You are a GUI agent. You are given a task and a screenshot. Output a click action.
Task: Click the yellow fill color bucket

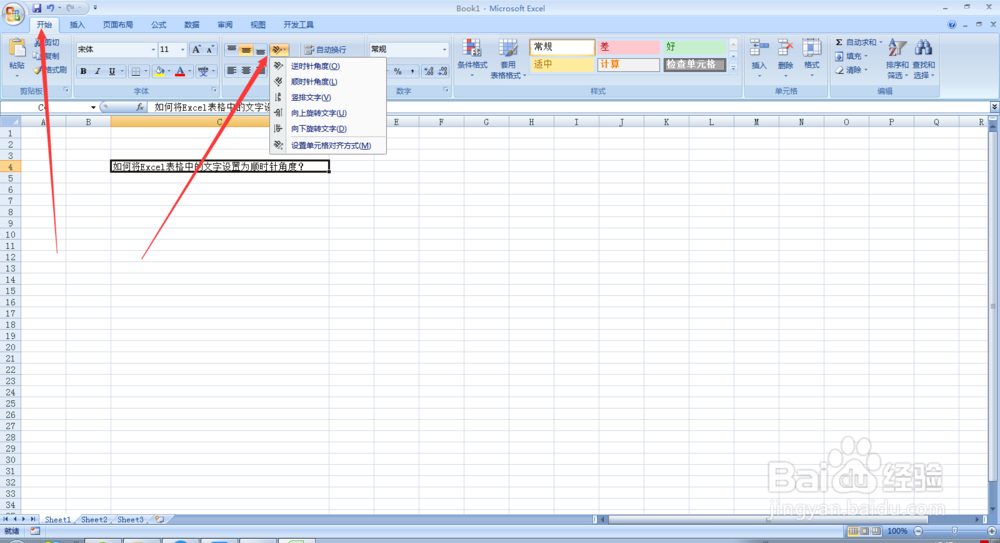(159, 71)
